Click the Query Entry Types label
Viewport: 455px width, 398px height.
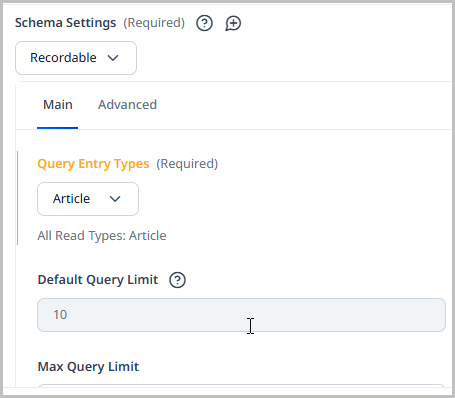click(x=93, y=164)
